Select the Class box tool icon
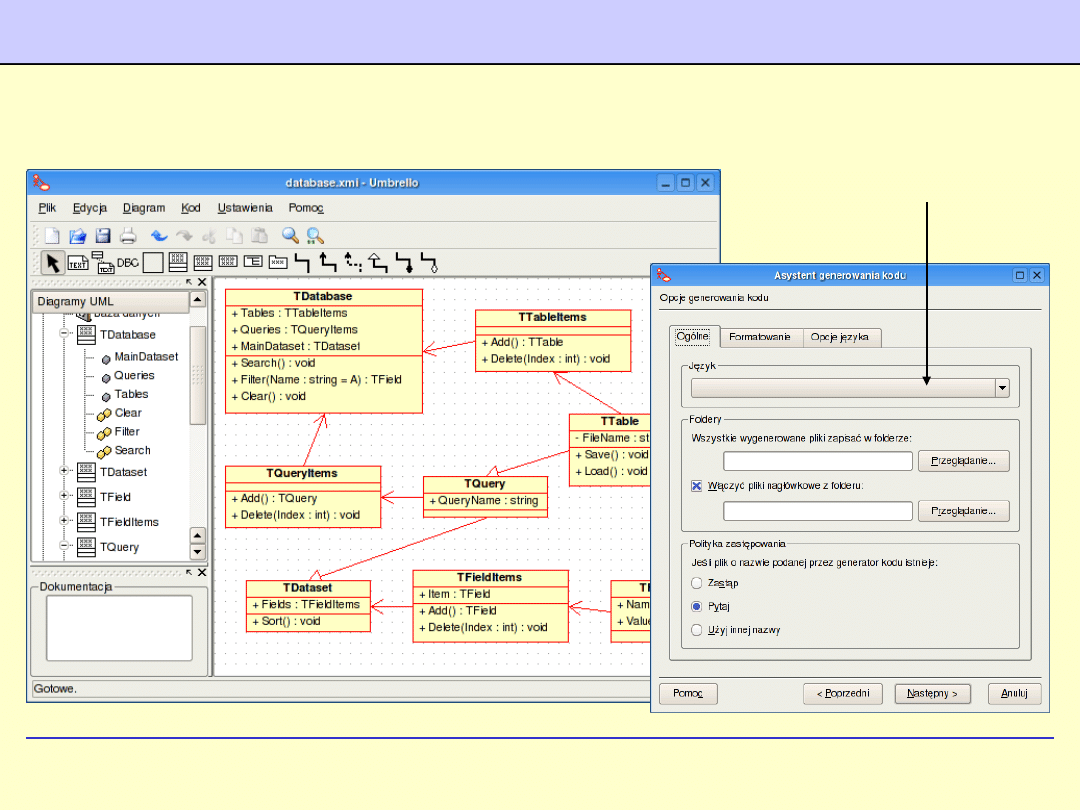The width and height of the screenshot is (1080, 810). [177, 263]
